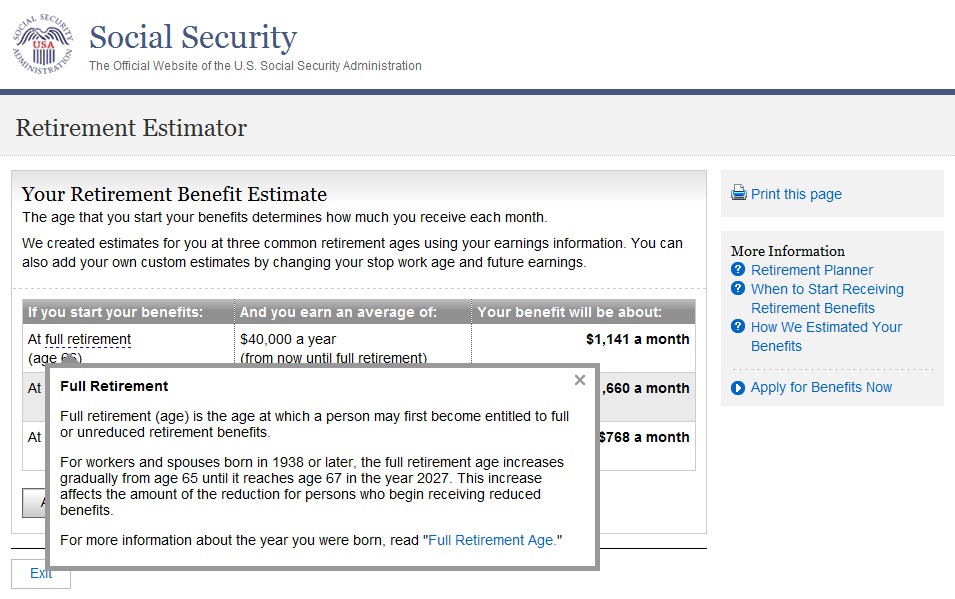Click the printer icon
The height and width of the screenshot is (599, 955).
739,193
